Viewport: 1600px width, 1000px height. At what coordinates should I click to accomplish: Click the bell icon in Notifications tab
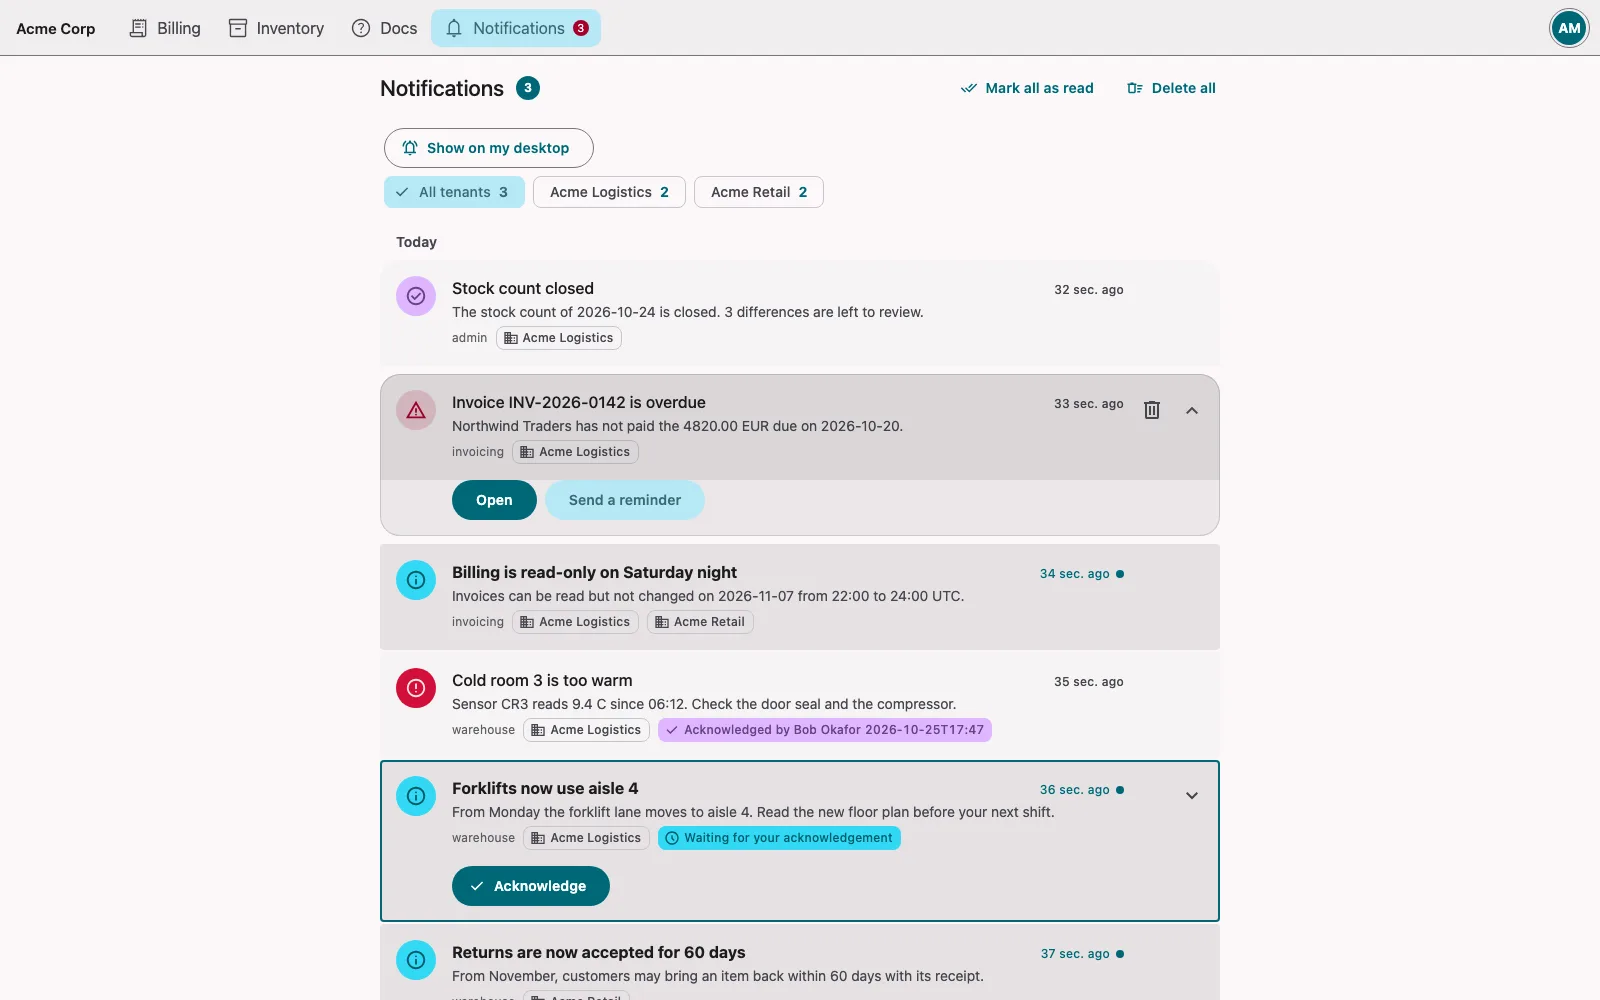click(x=454, y=28)
